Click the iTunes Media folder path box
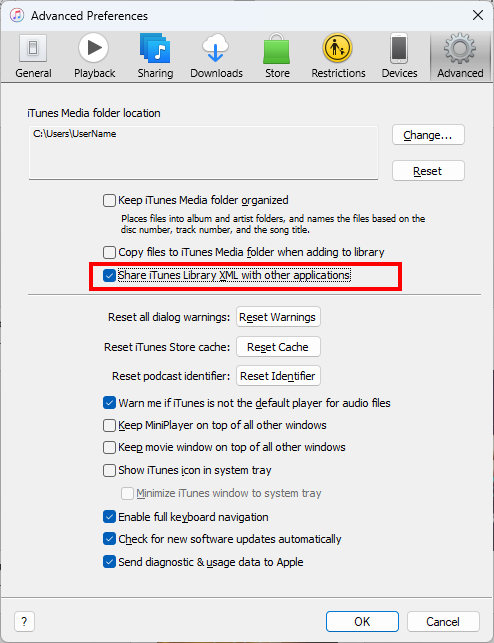Screen dimensions: 494x643 point(203,153)
